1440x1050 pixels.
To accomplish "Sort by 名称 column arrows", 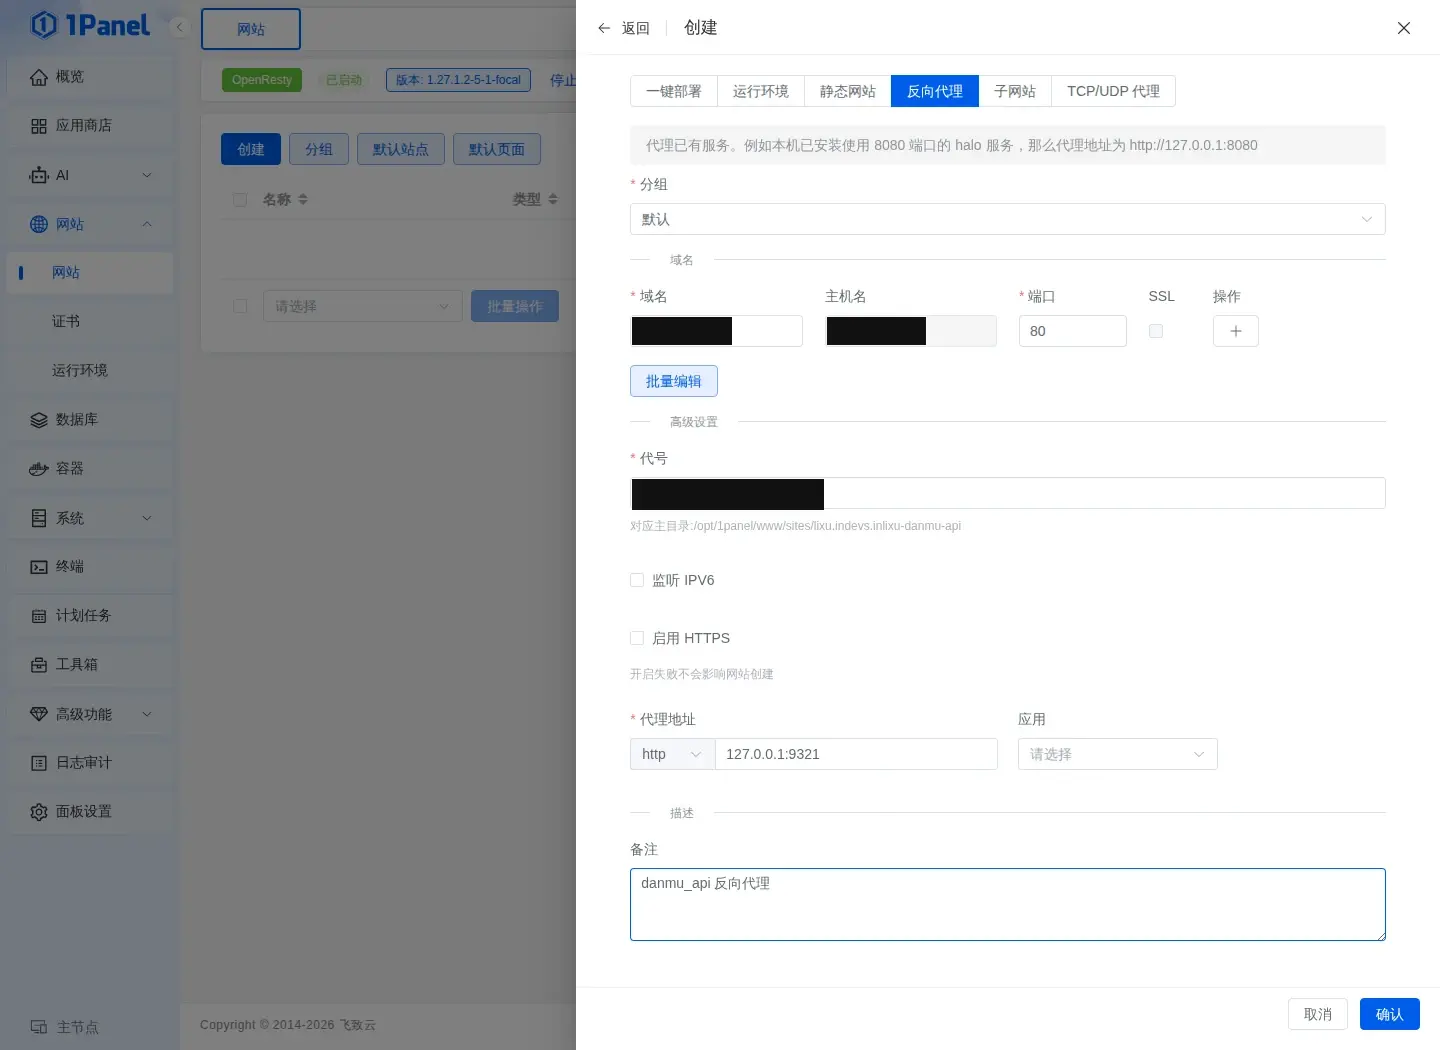I will (303, 199).
